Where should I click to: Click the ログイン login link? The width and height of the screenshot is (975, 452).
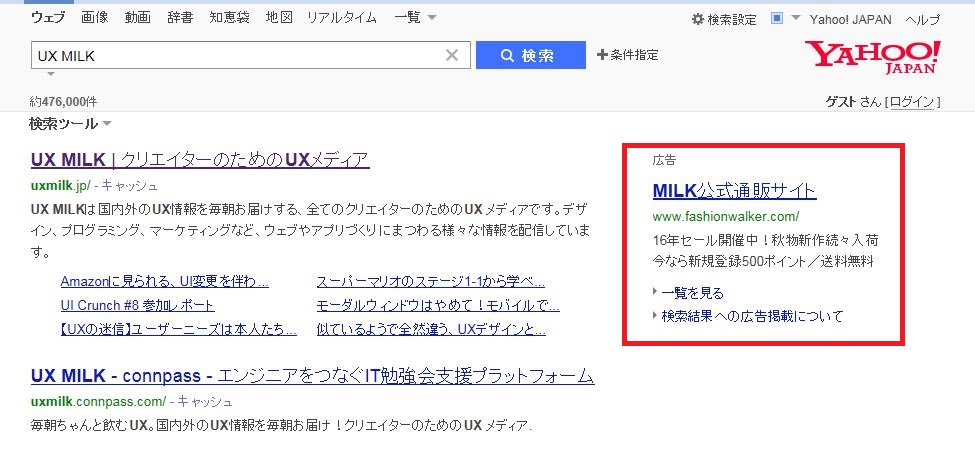tap(913, 101)
